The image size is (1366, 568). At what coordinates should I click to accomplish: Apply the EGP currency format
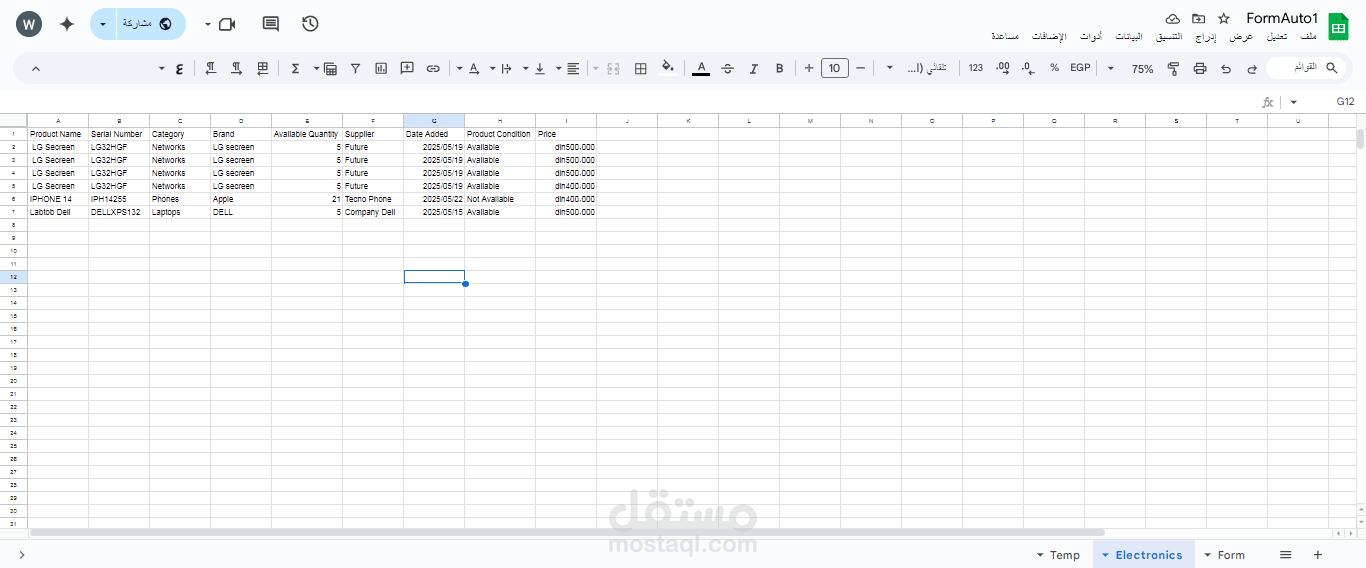pos(1080,68)
